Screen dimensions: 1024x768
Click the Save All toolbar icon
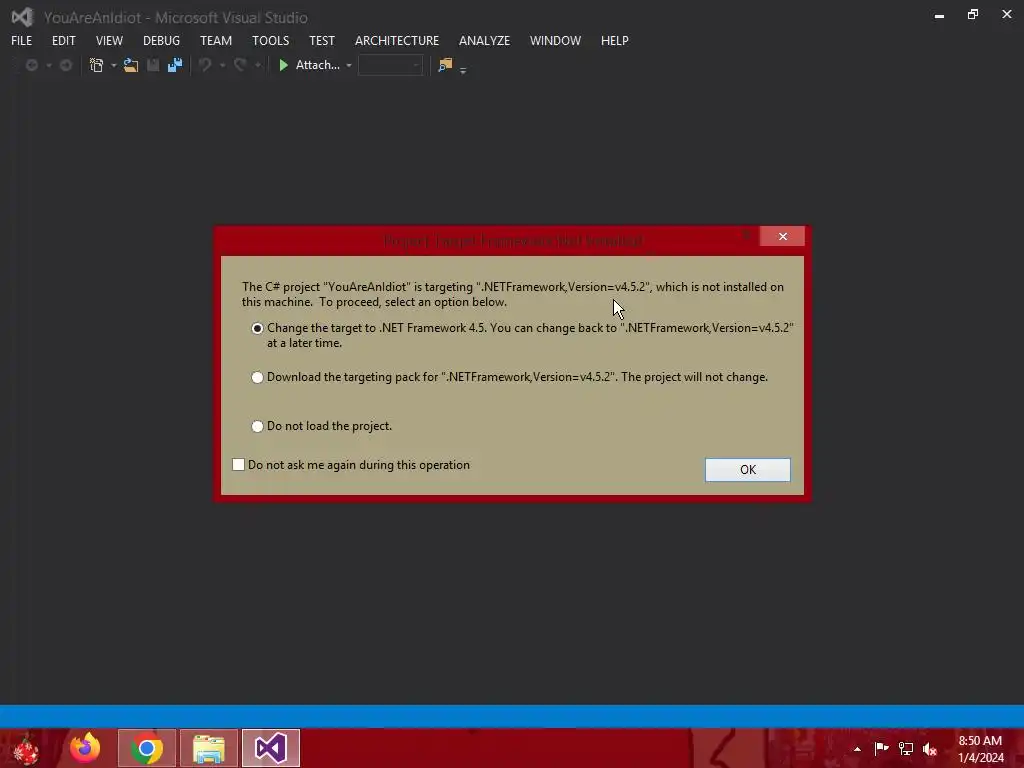tap(175, 65)
